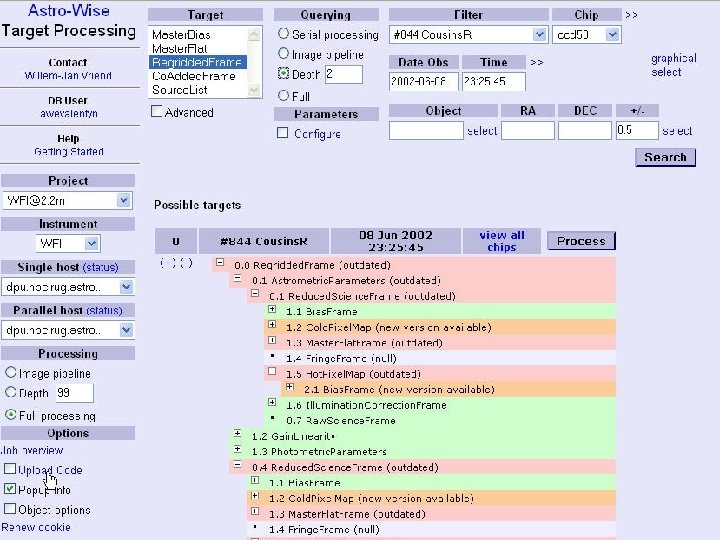This screenshot has height=540, width=720.
Task: Collapse the 0.1 ReducedScienceFrame node
Action: click(x=255, y=293)
